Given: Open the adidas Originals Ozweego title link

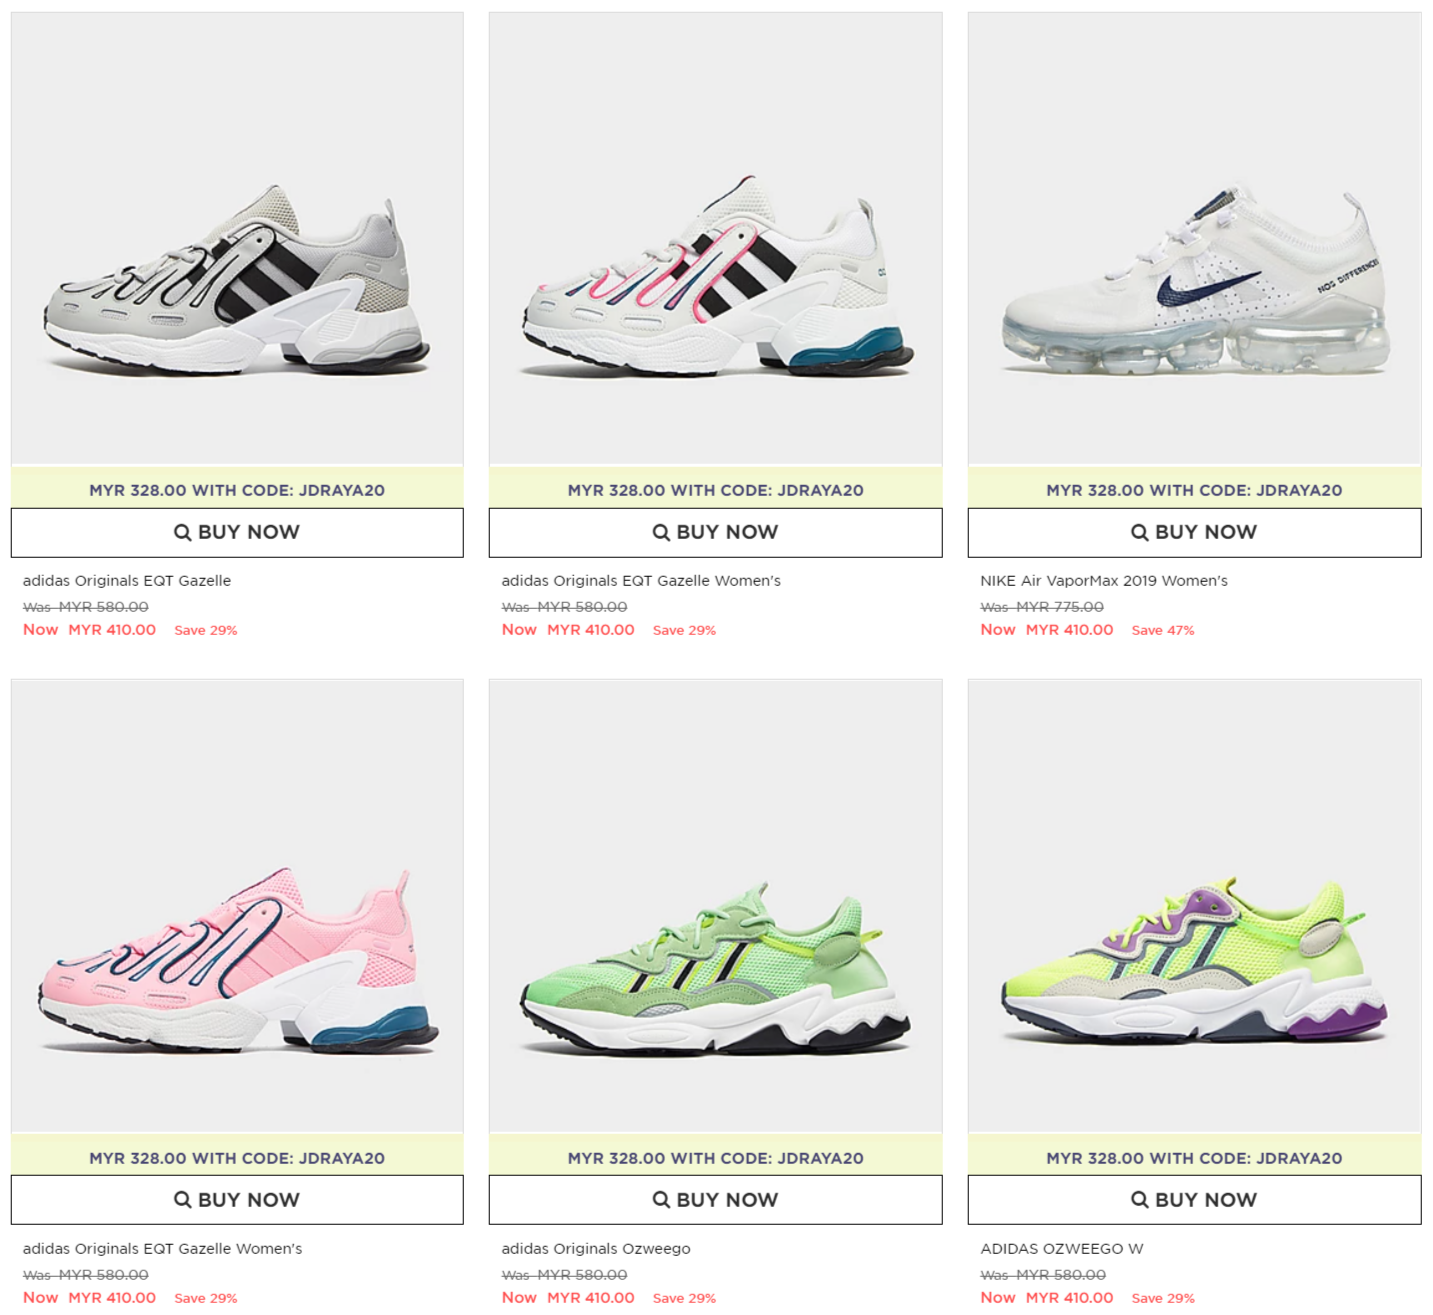Looking at the screenshot, I should tap(596, 1248).
